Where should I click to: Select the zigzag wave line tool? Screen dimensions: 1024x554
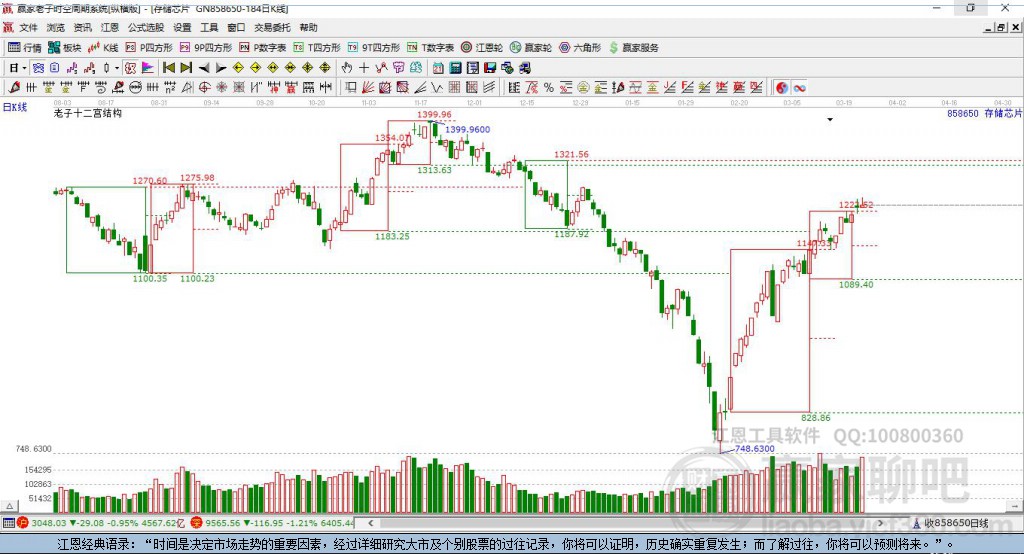coord(437,88)
